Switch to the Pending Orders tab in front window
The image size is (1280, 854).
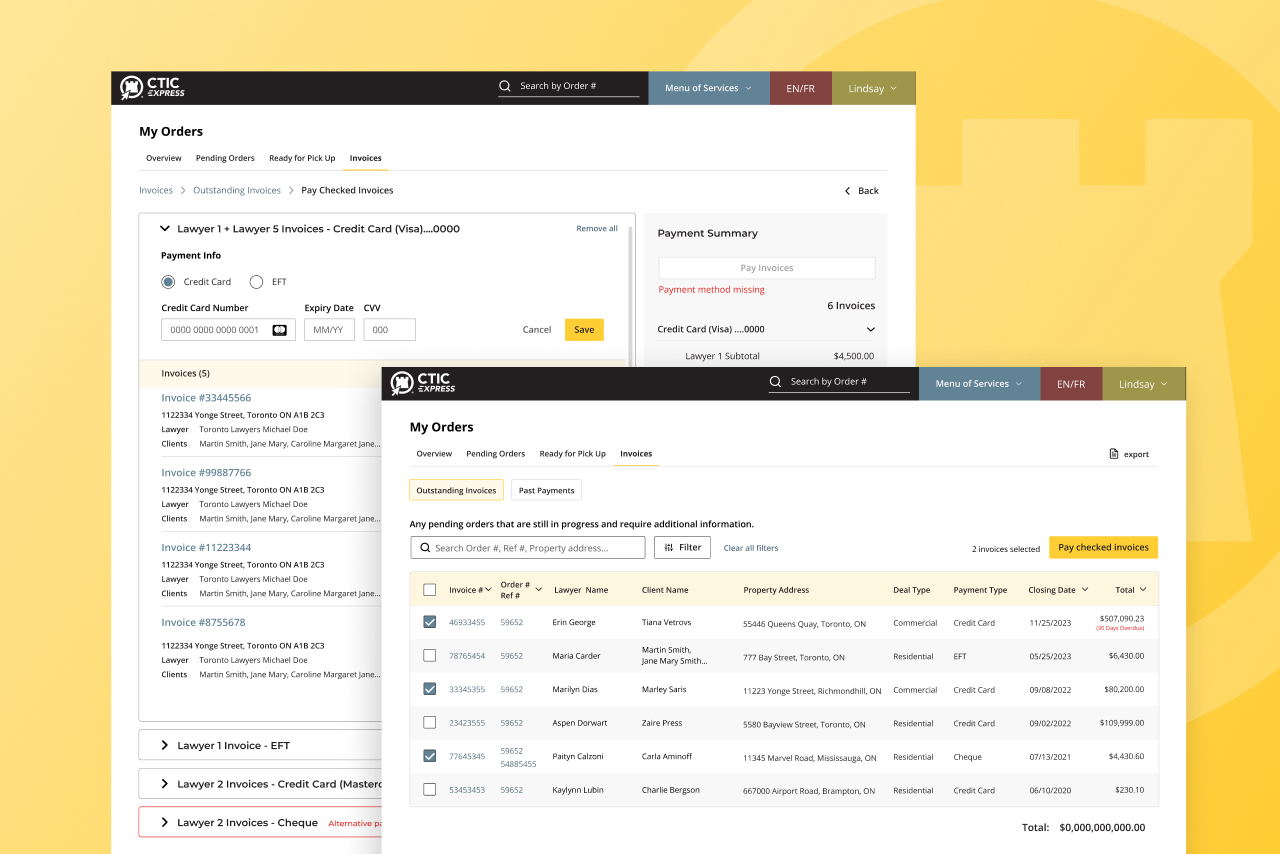click(x=495, y=454)
